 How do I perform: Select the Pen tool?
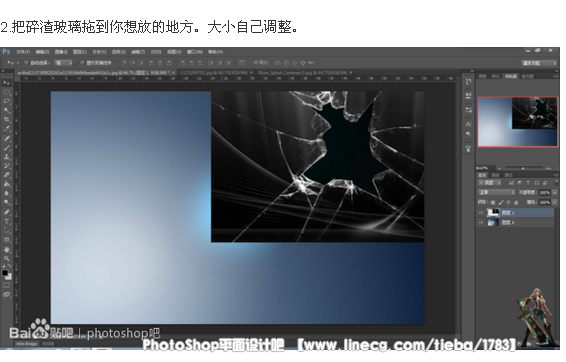click(x=6, y=212)
